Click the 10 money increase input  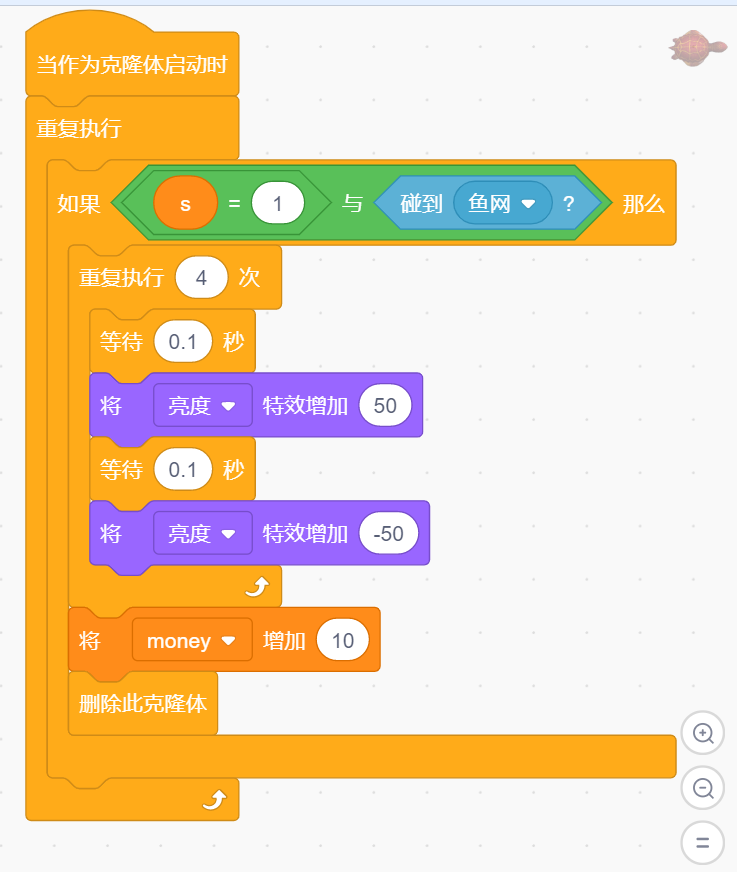tap(343, 640)
